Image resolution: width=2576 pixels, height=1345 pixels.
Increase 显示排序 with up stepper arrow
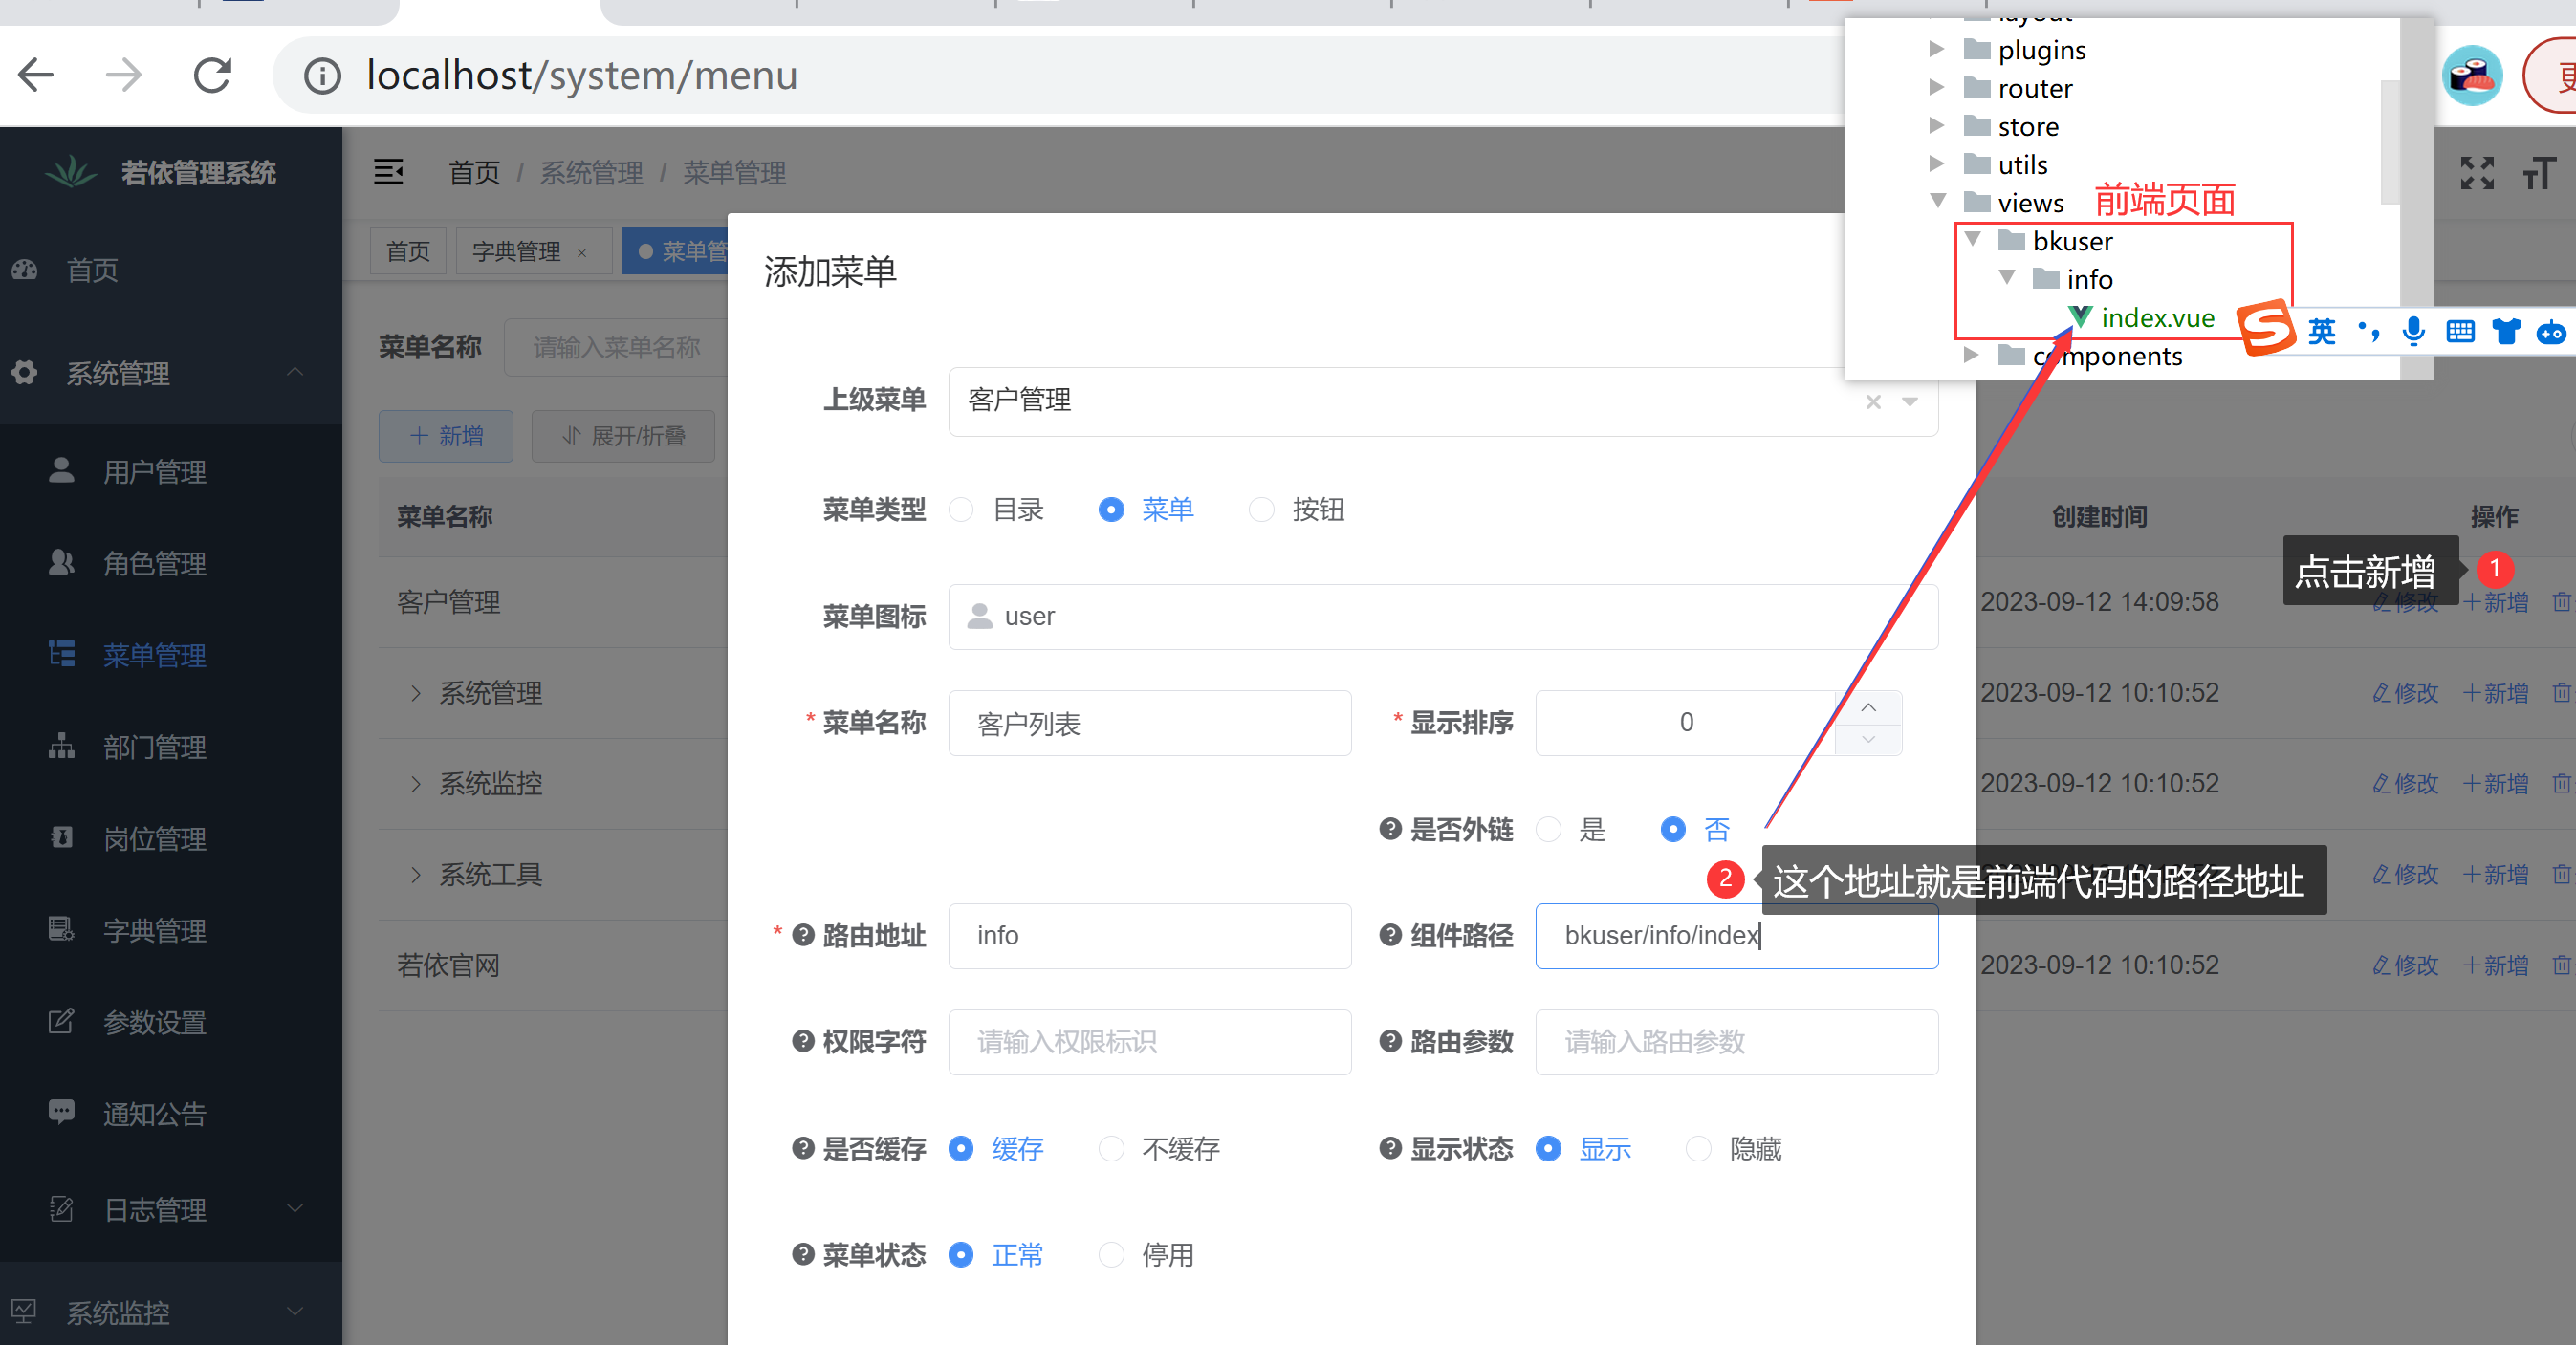pyautogui.click(x=1869, y=707)
